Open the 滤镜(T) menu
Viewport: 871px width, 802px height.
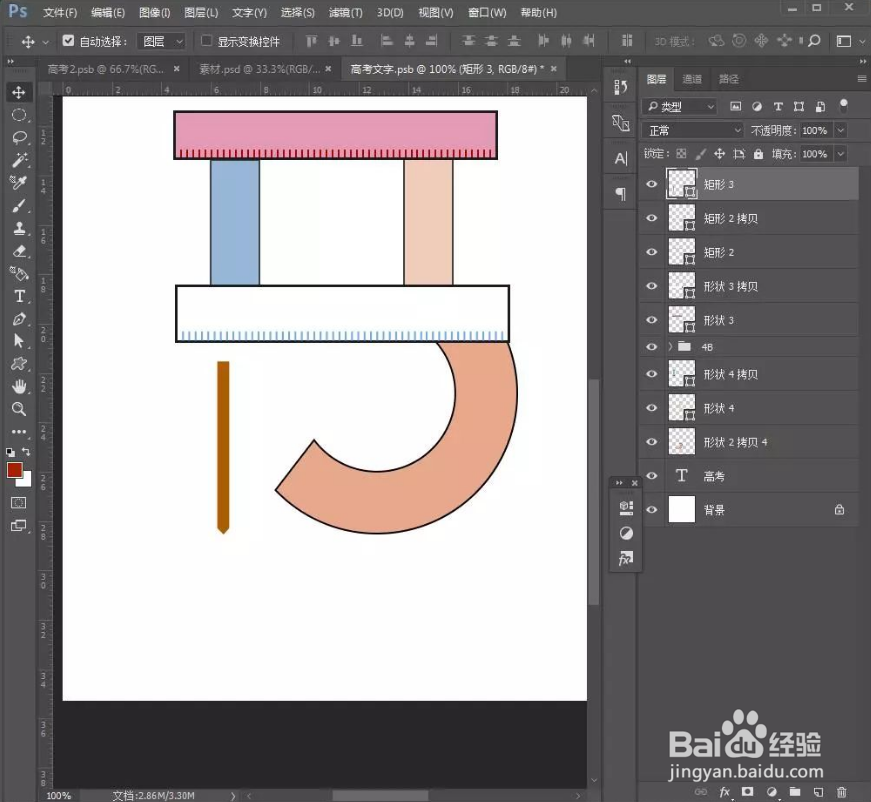346,12
